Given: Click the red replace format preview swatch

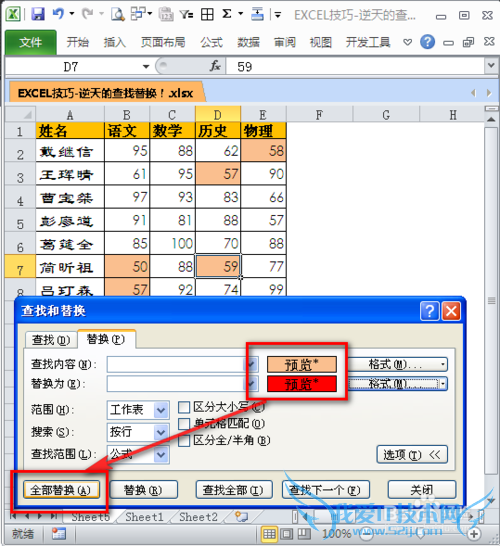Looking at the screenshot, I should [302, 384].
